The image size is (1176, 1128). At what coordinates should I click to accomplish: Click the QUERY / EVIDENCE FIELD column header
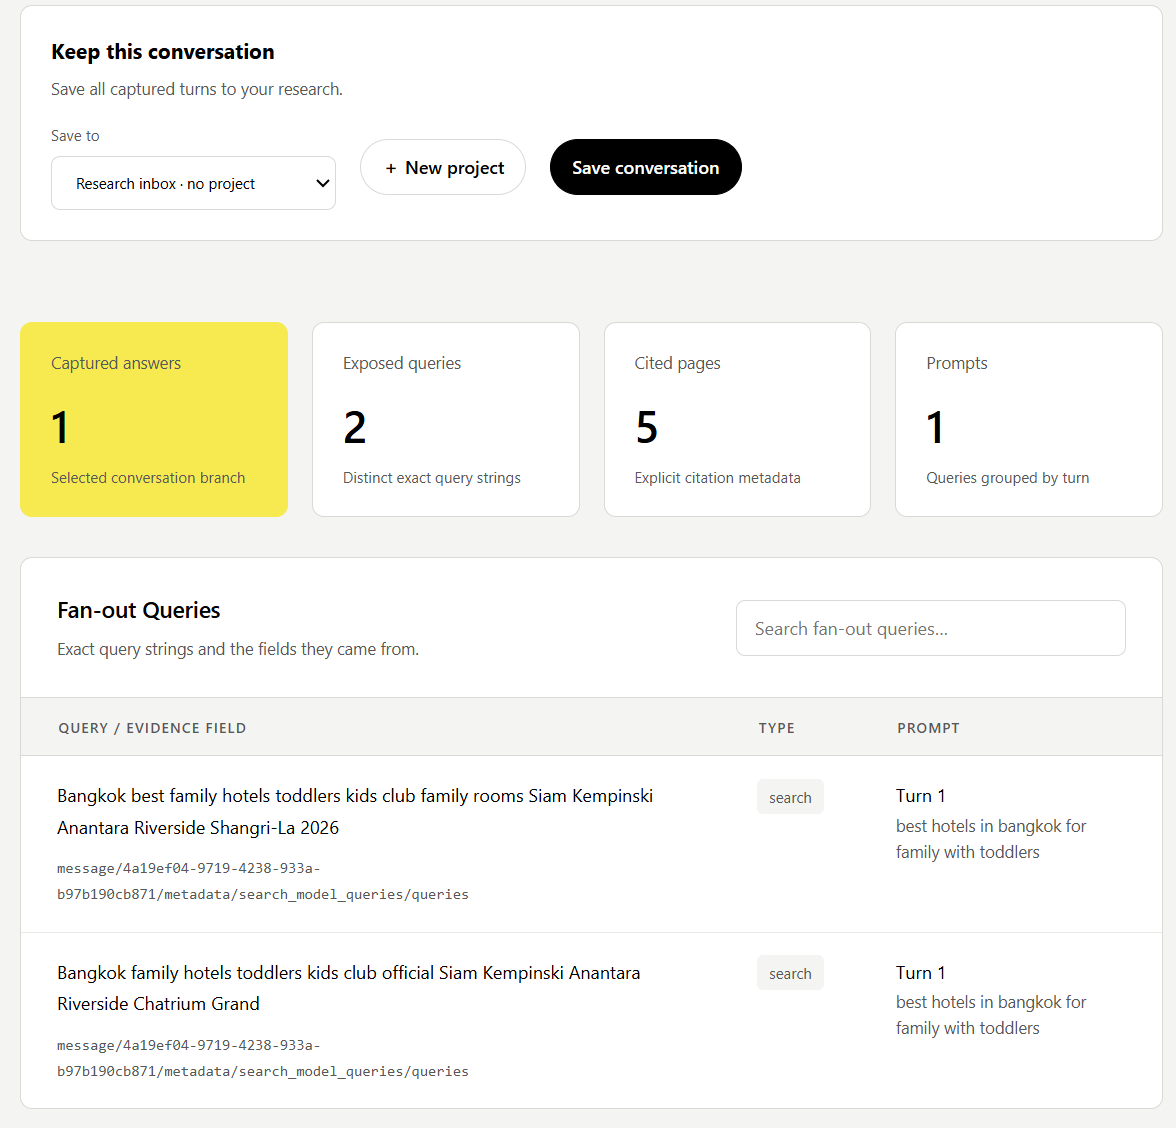[152, 728]
